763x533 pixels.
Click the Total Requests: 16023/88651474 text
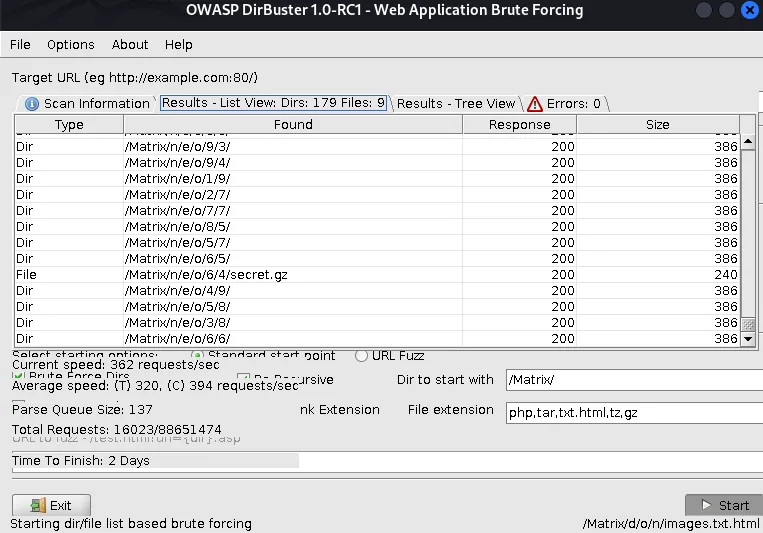[x=116, y=430]
